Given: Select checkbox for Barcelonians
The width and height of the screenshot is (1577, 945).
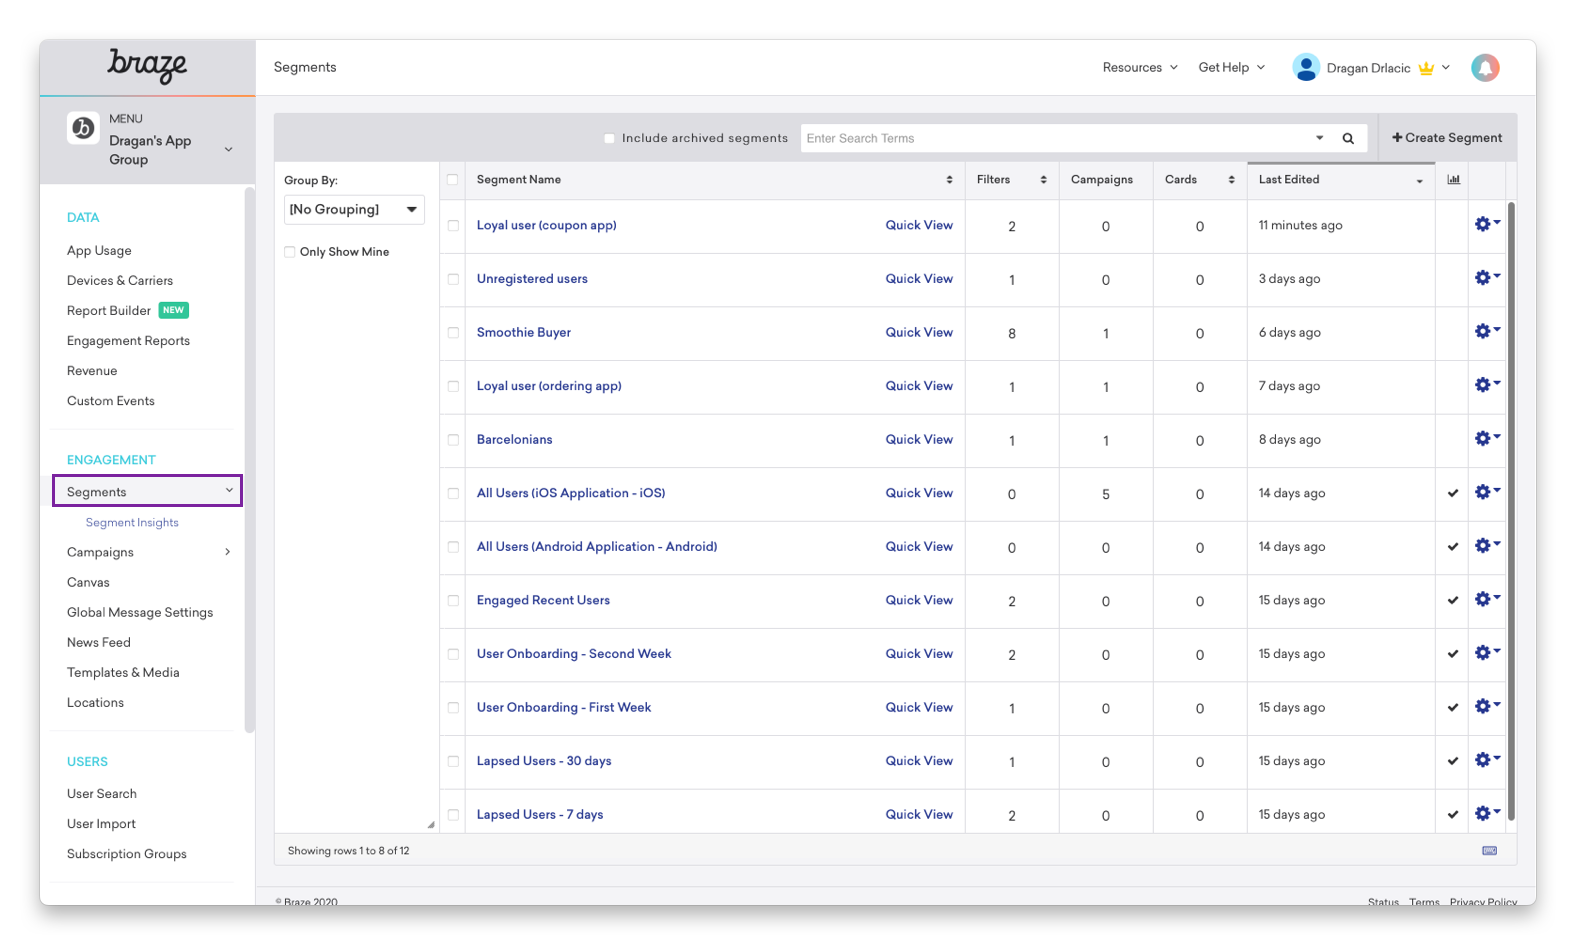Looking at the screenshot, I should [453, 440].
